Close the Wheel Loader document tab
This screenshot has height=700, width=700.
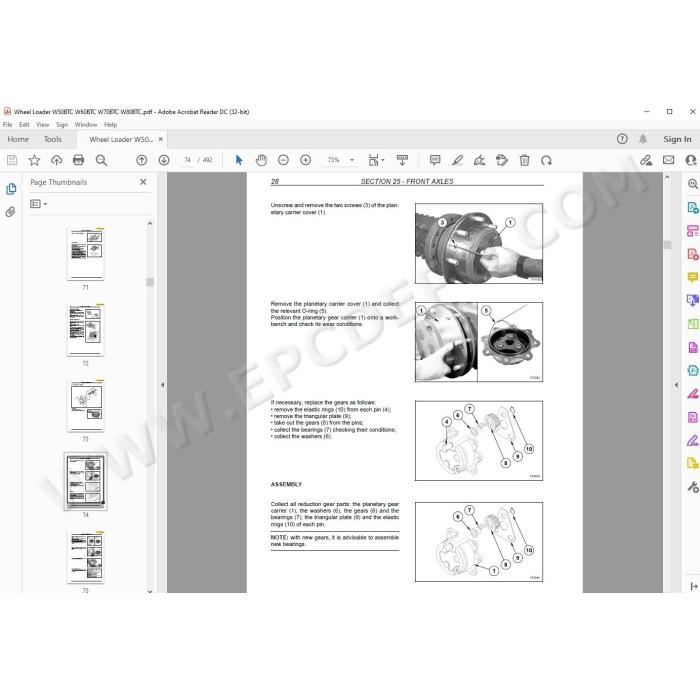click(160, 139)
